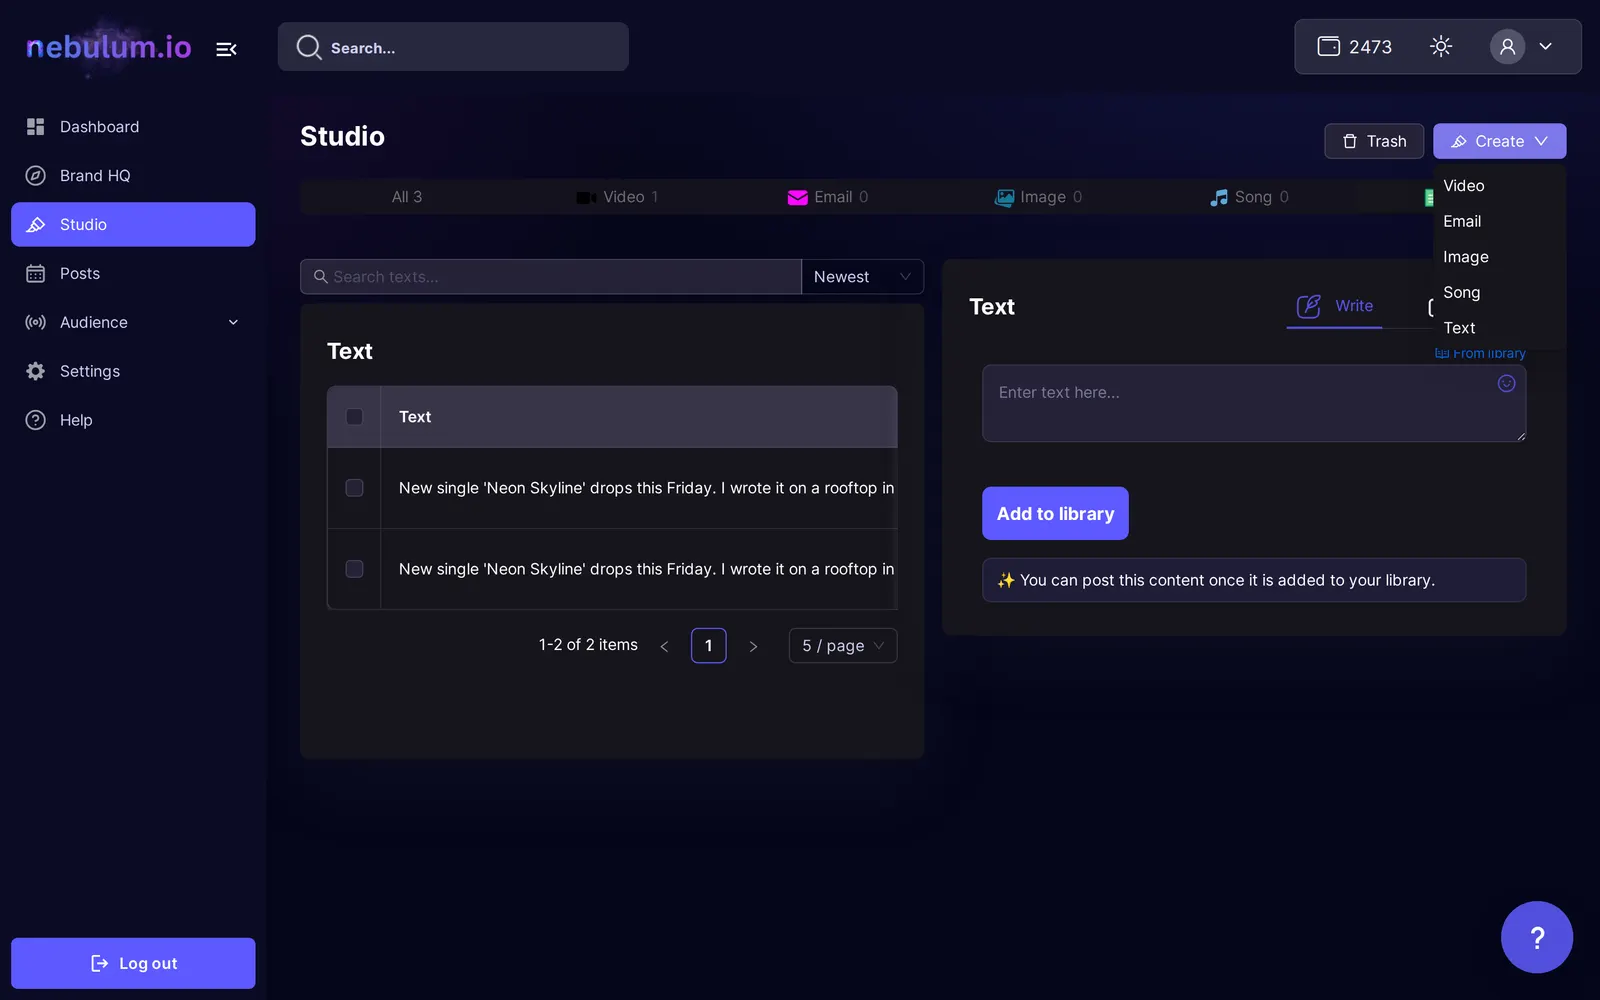
Task: Toggle the select-all checkbox in Text header
Action: coord(354,417)
